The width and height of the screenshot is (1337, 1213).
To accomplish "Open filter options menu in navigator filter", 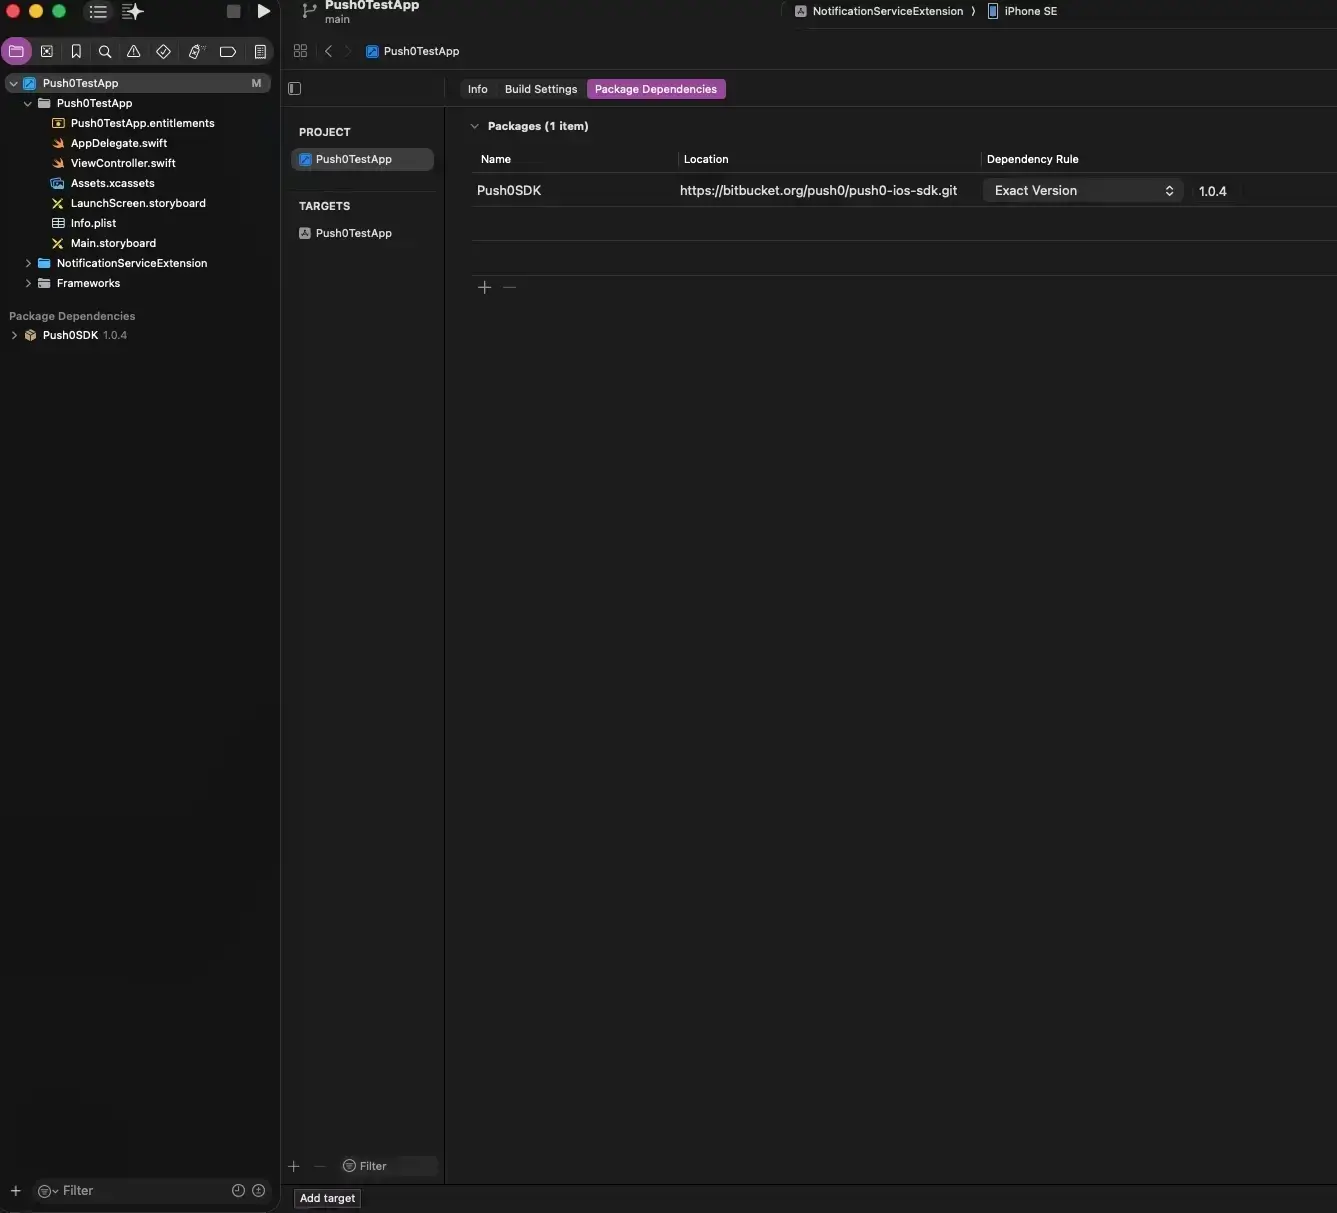I will (47, 1191).
